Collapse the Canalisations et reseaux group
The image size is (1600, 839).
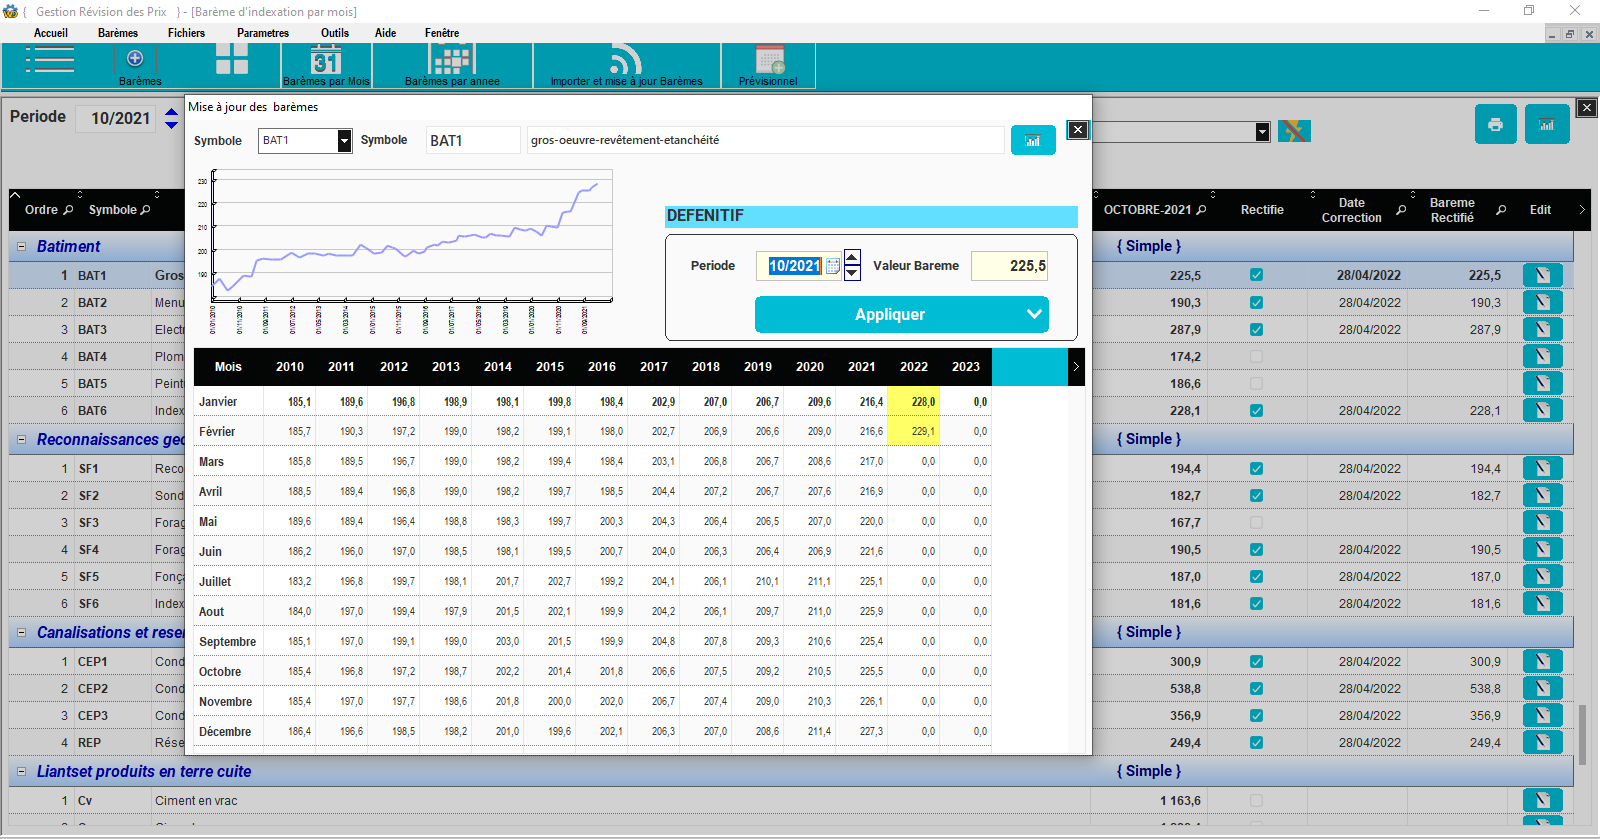21,633
